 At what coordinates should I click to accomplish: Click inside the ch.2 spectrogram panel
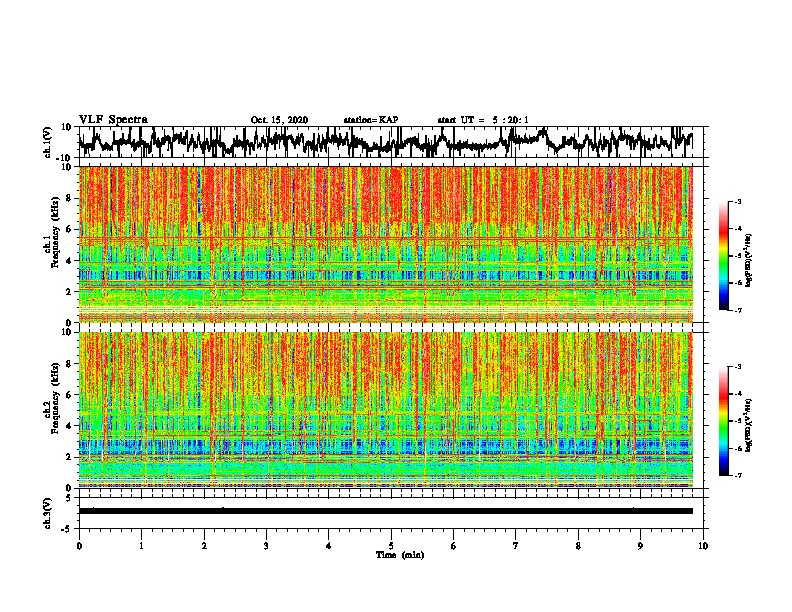click(385, 409)
